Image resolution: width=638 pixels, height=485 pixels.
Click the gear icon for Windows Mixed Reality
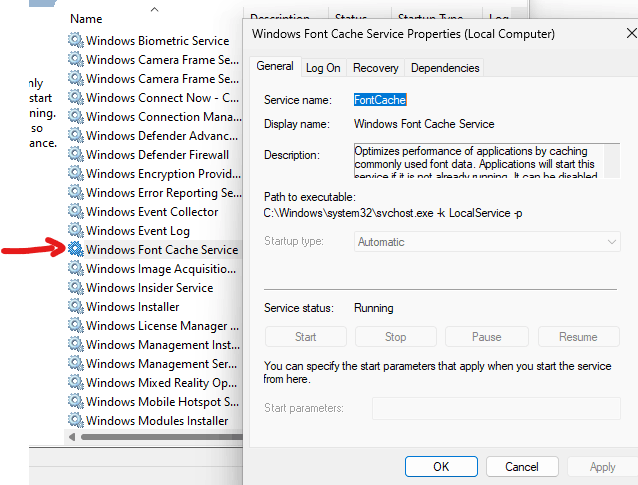tap(76, 382)
